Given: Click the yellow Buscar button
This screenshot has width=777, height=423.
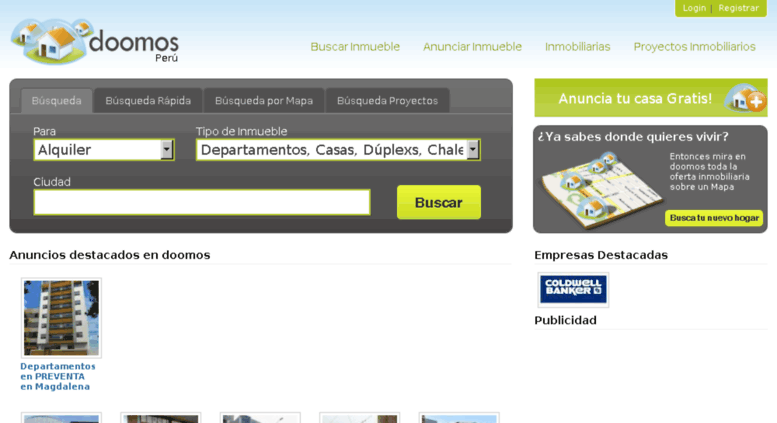Looking at the screenshot, I should click(x=439, y=202).
